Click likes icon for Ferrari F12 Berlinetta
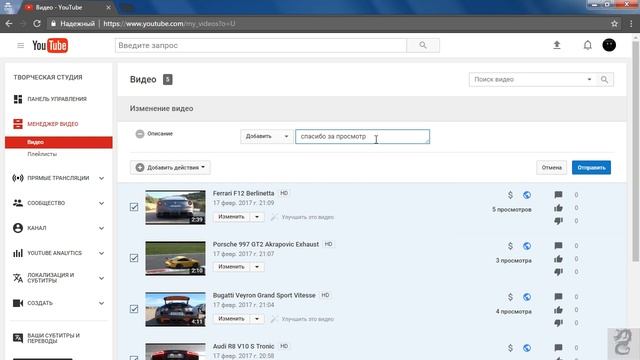The width and height of the screenshot is (640, 360). pyautogui.click(x=558, y=208)
